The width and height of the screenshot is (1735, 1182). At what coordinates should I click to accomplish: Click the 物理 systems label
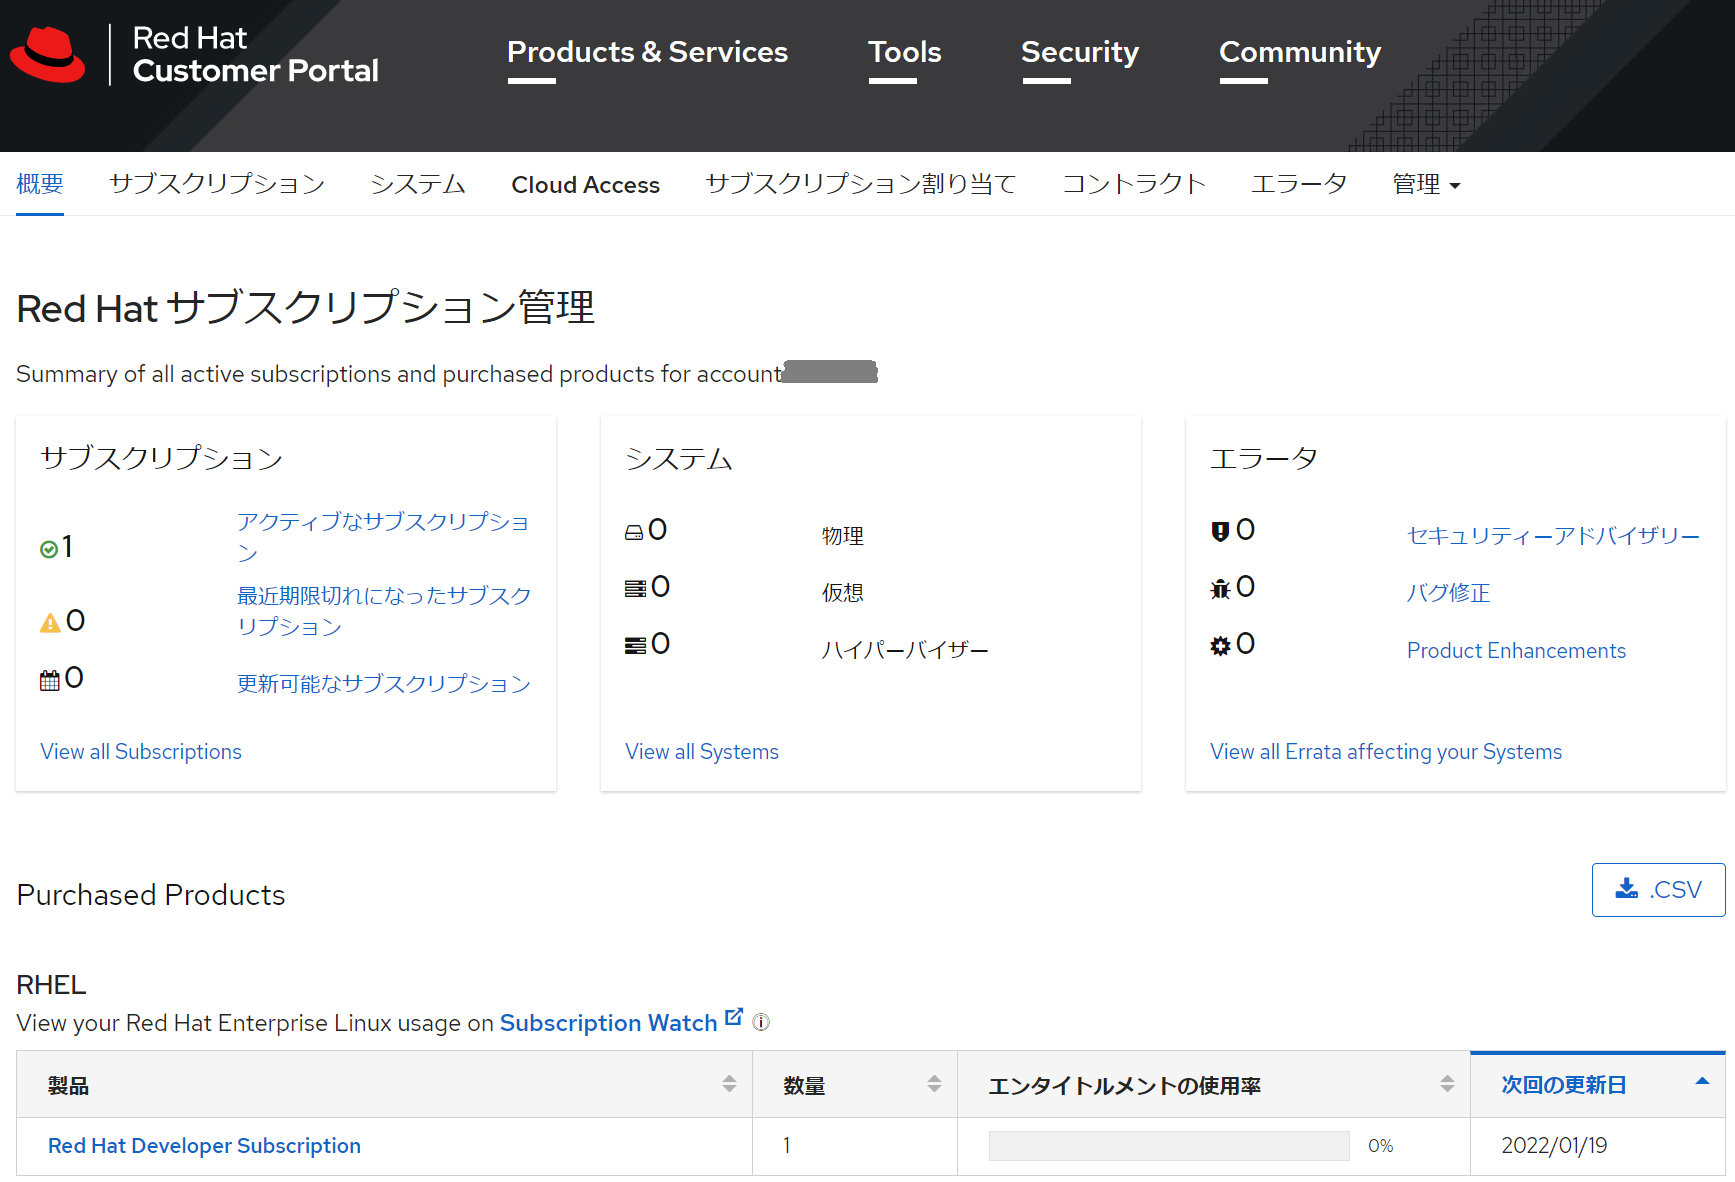tap(843, 536)
